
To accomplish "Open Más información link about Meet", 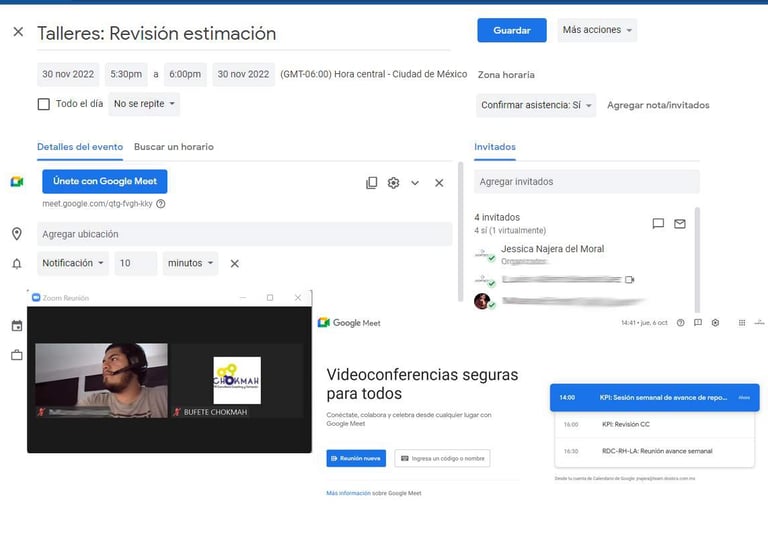I will click(348, 493).
